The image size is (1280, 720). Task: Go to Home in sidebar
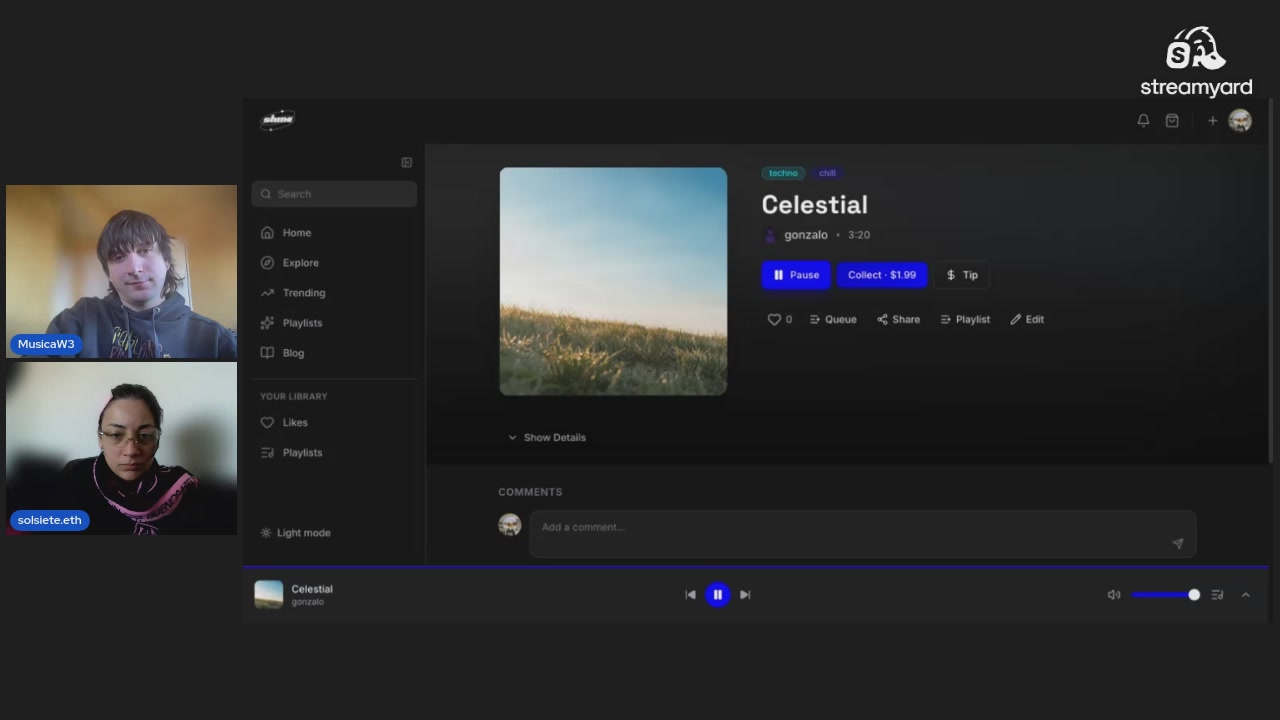[334, 233]
